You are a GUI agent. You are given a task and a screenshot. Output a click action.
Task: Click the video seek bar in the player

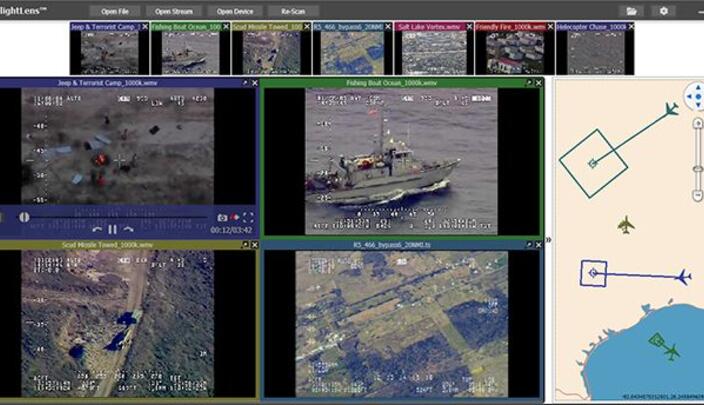click(x=120, y=217)
